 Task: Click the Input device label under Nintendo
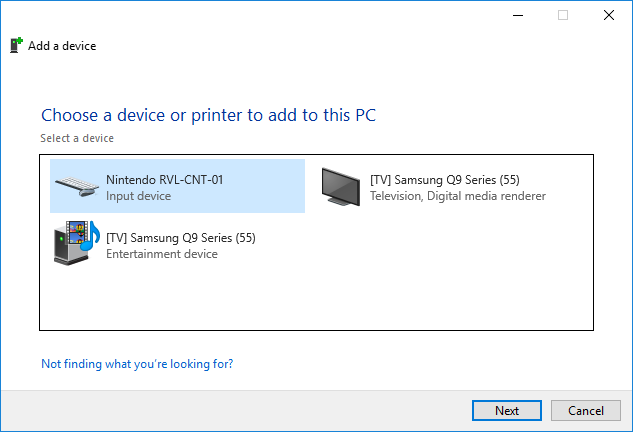click(x=138, y=196)
